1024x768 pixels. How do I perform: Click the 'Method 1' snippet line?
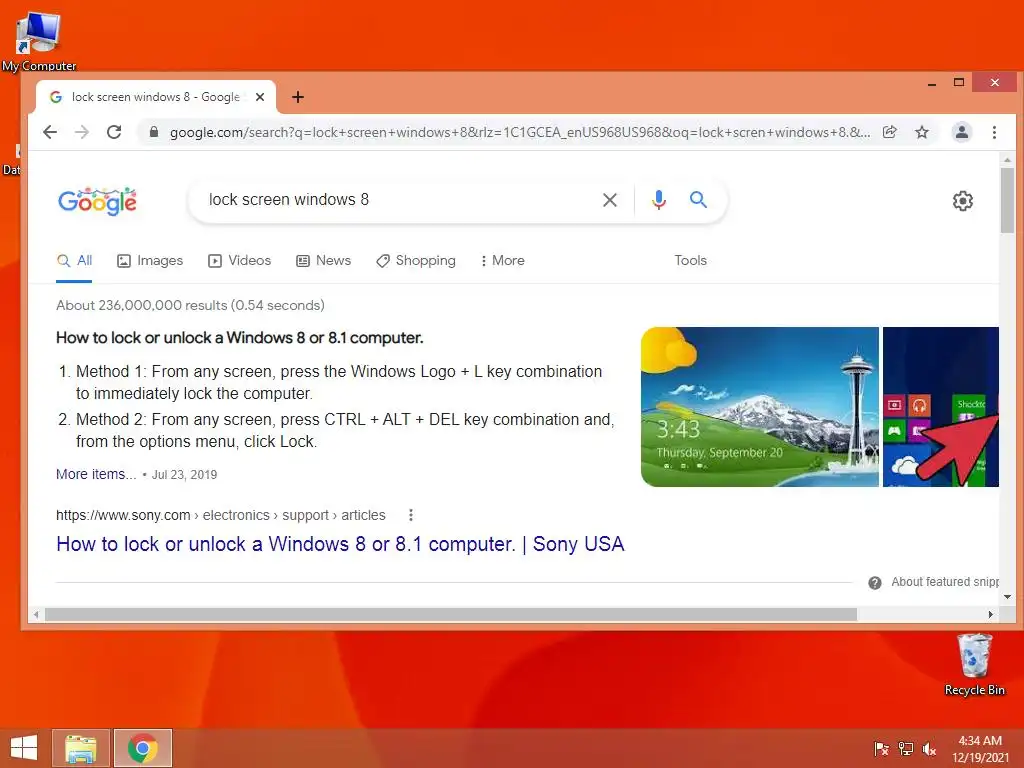(339, 382)
